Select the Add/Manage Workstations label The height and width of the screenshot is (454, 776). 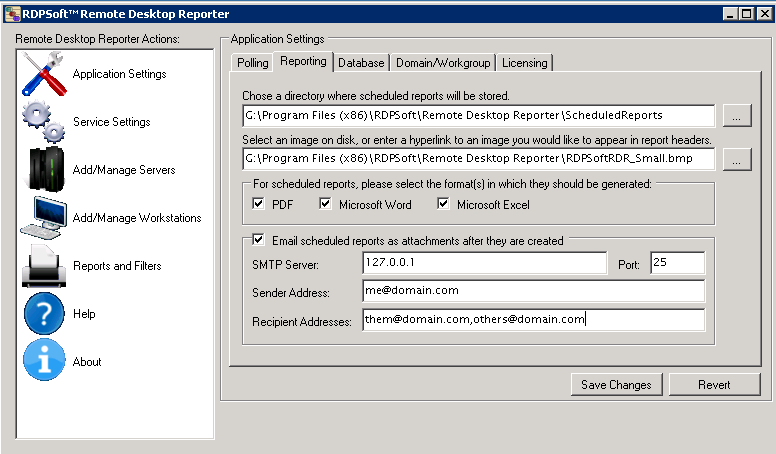click(137, 218)
